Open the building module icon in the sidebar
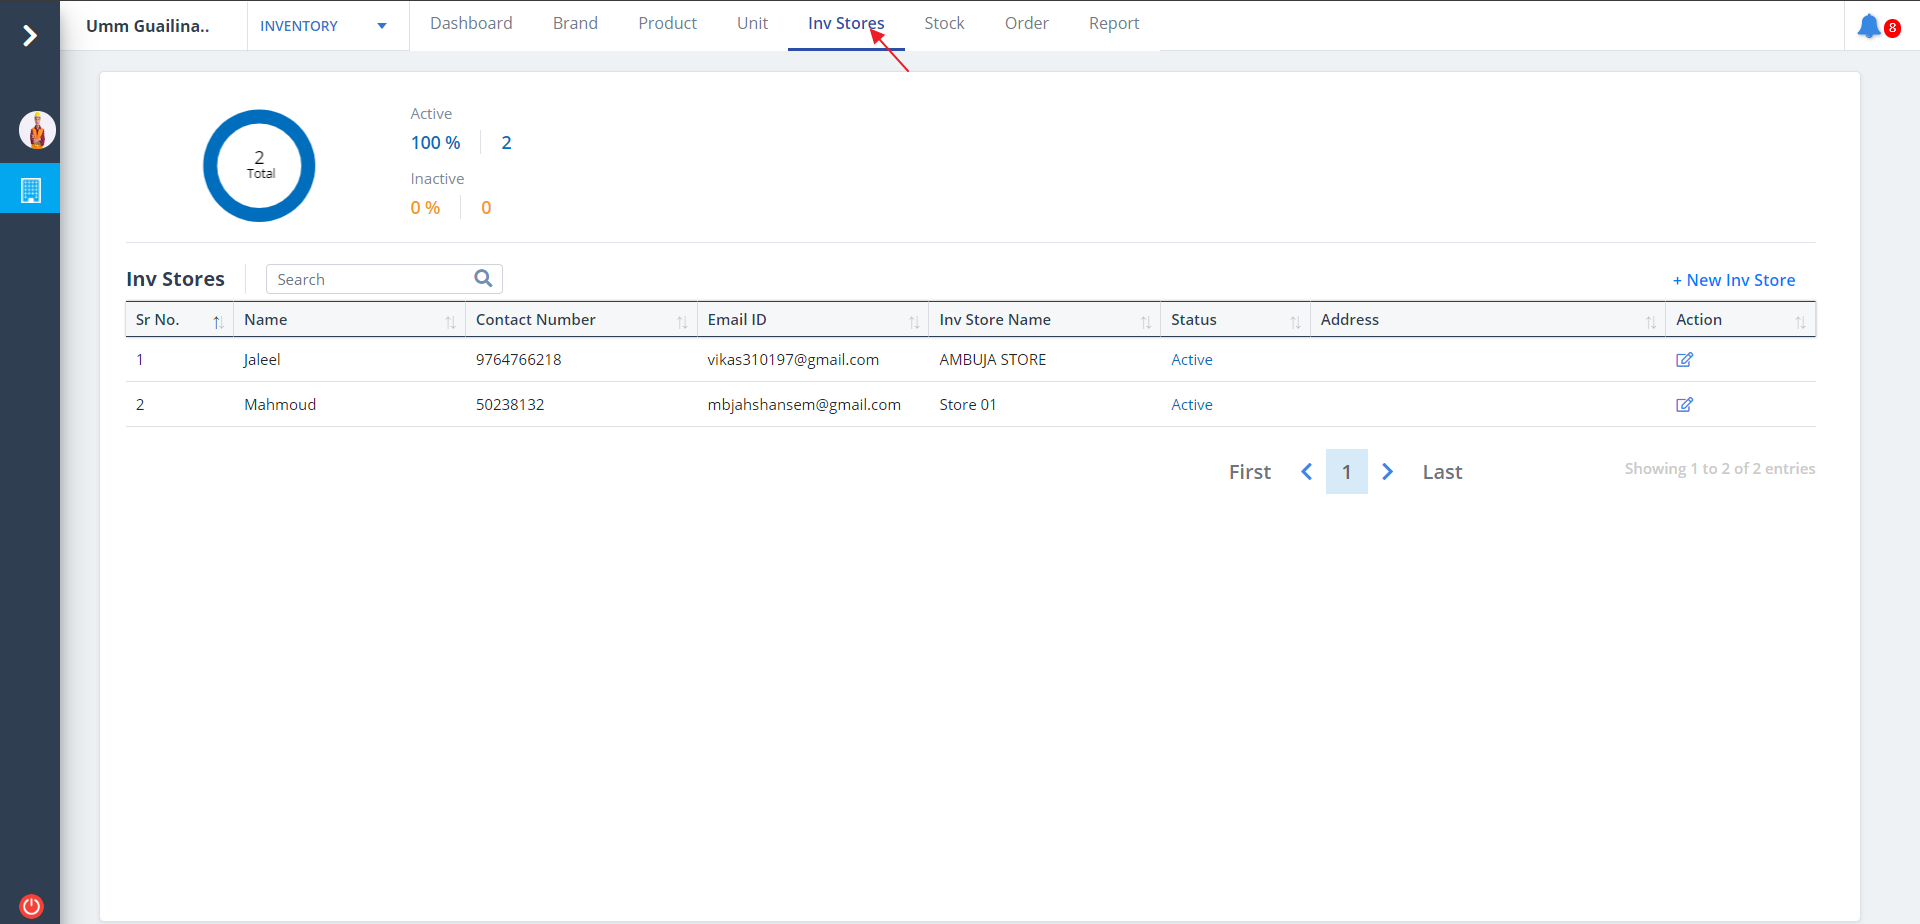 click(31, 190)
